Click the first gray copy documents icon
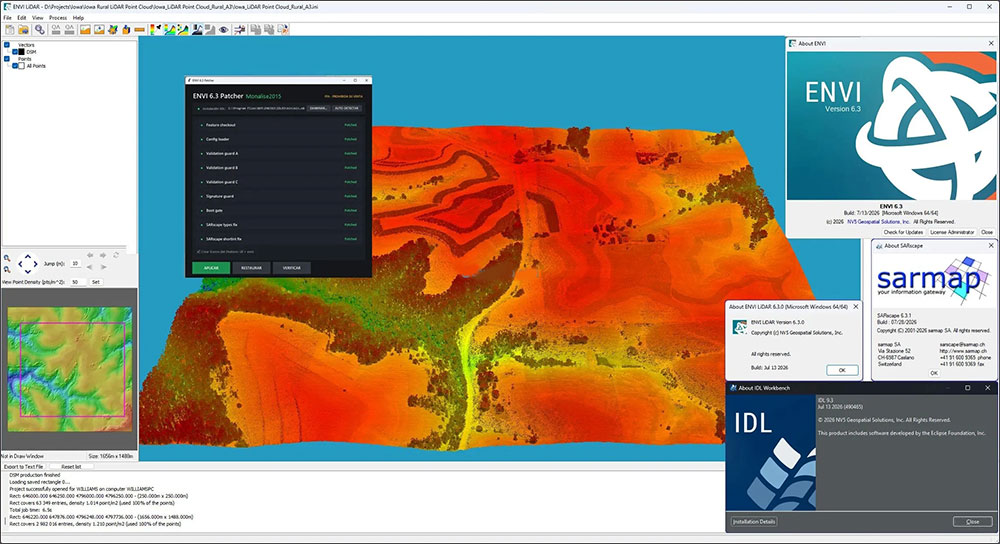The height and width of the screenshot is (544, 1000). pyautogui.click(x=256, y=29)
